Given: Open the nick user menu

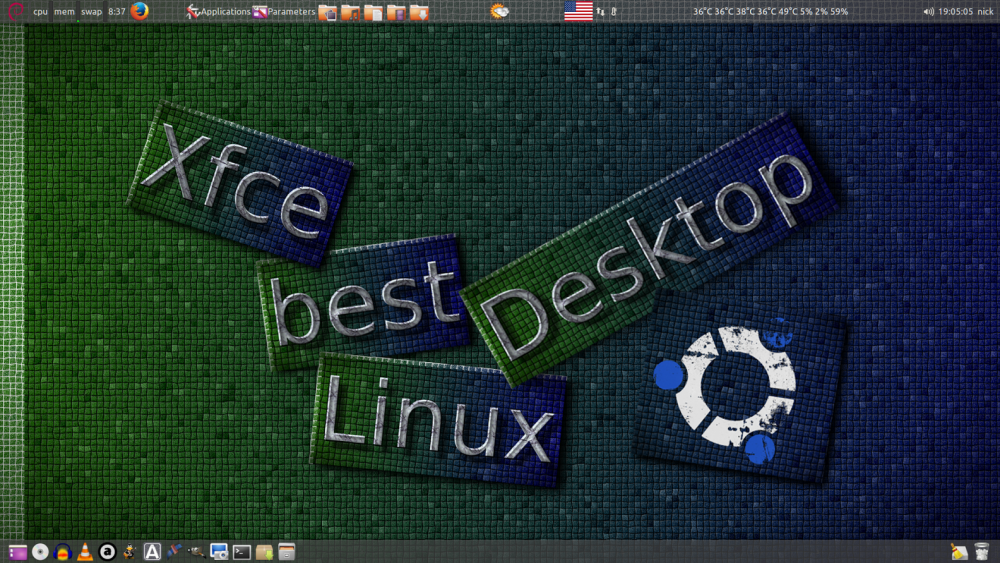Looking at the screenshot, I should tap(985, 11).
